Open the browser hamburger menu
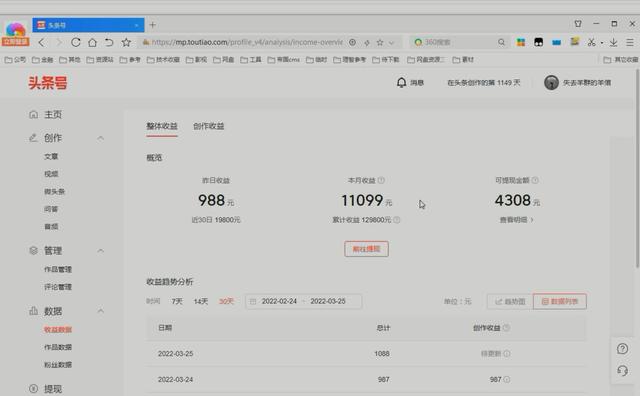The width and height of the screenshot is (640, 396). click(x=630, y=42)
